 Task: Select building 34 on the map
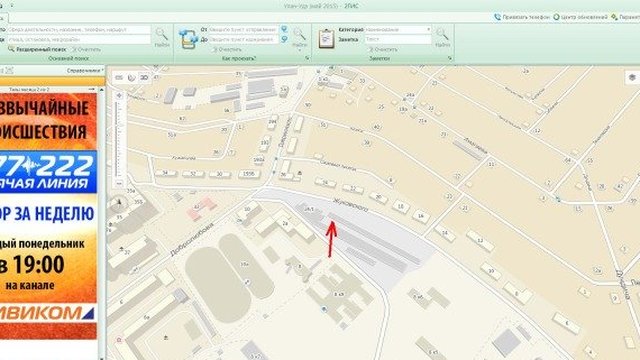pyautogui.click(x=165, y=173)
